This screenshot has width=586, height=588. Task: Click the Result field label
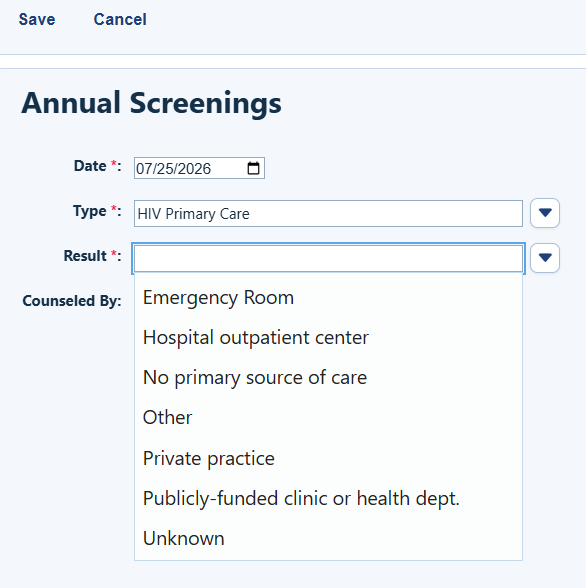point(93,256)
